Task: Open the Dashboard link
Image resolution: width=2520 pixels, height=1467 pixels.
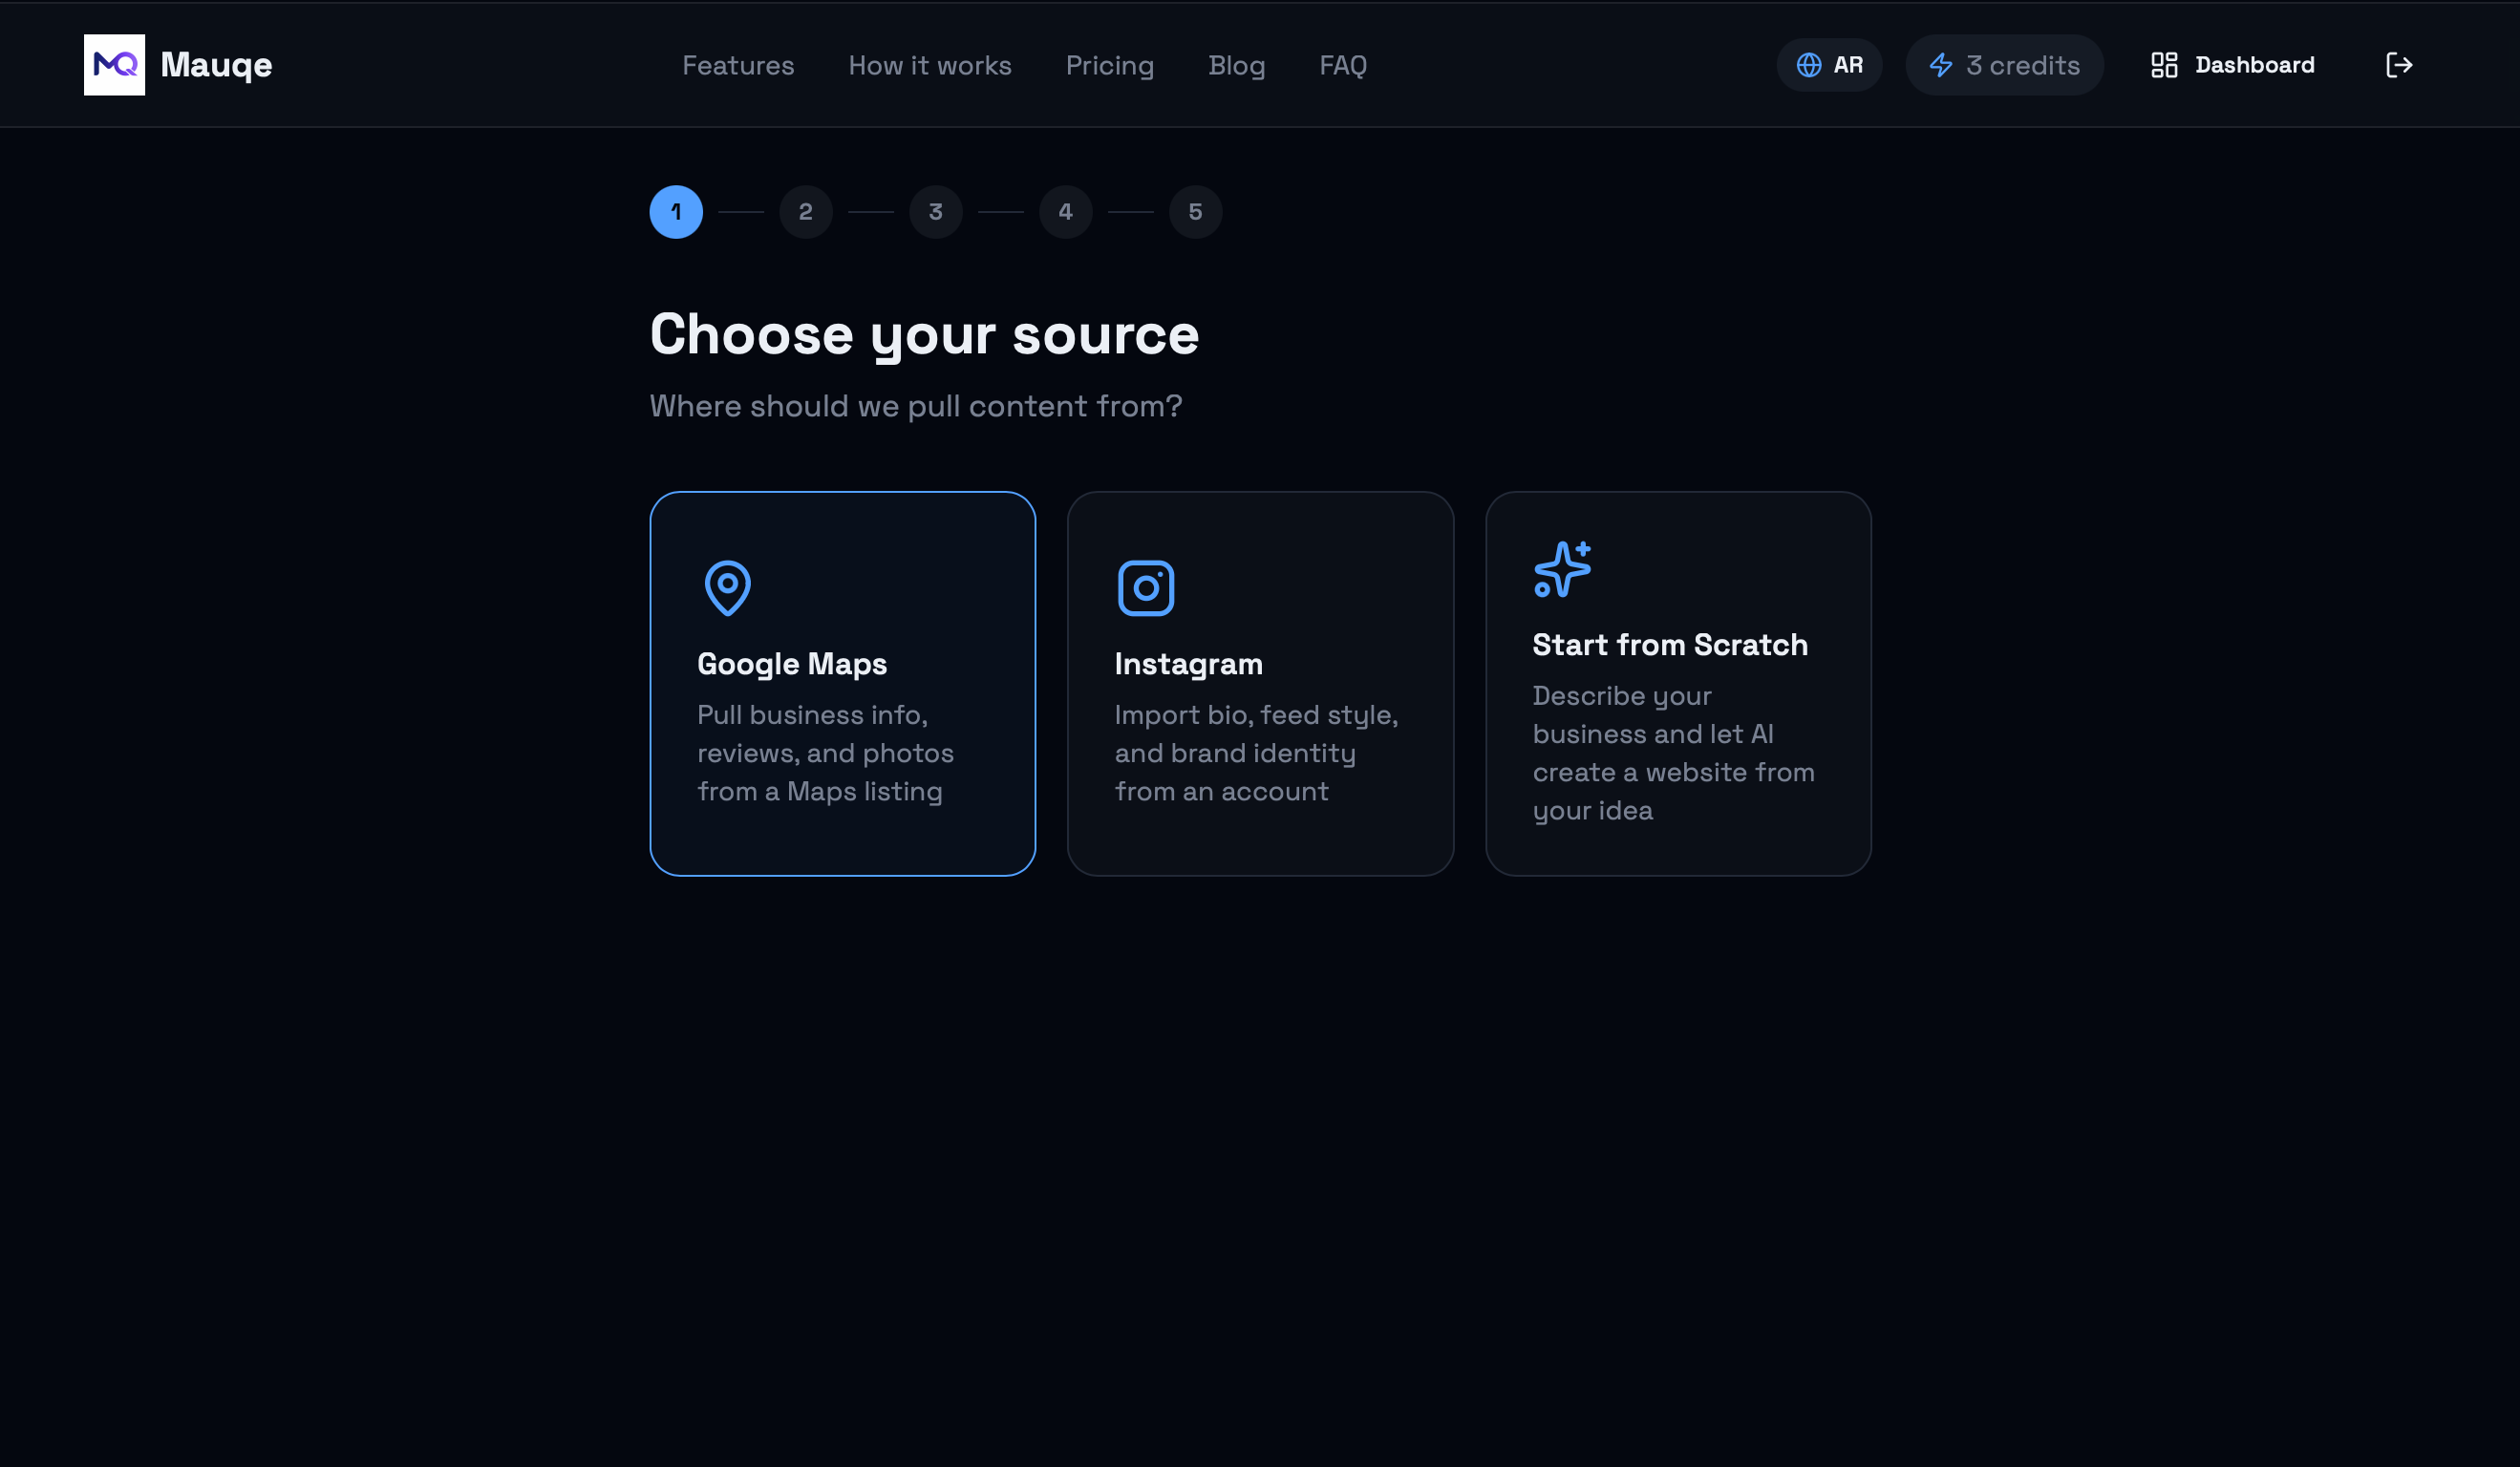Action: coord(2232,65)
